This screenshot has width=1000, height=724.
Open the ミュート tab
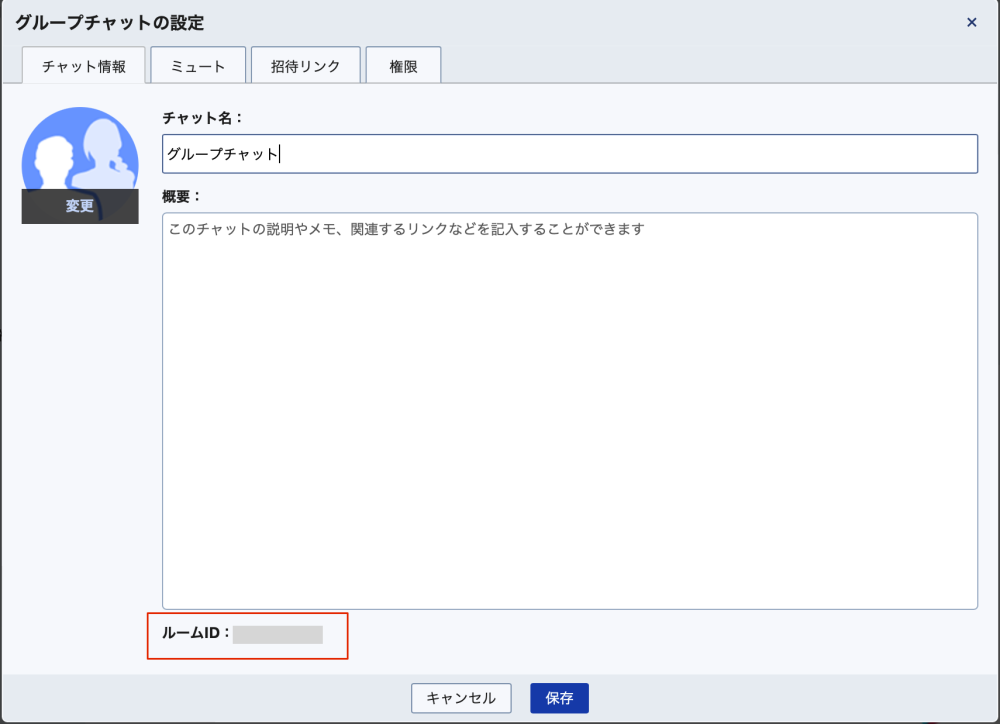(x=198, y=66)
